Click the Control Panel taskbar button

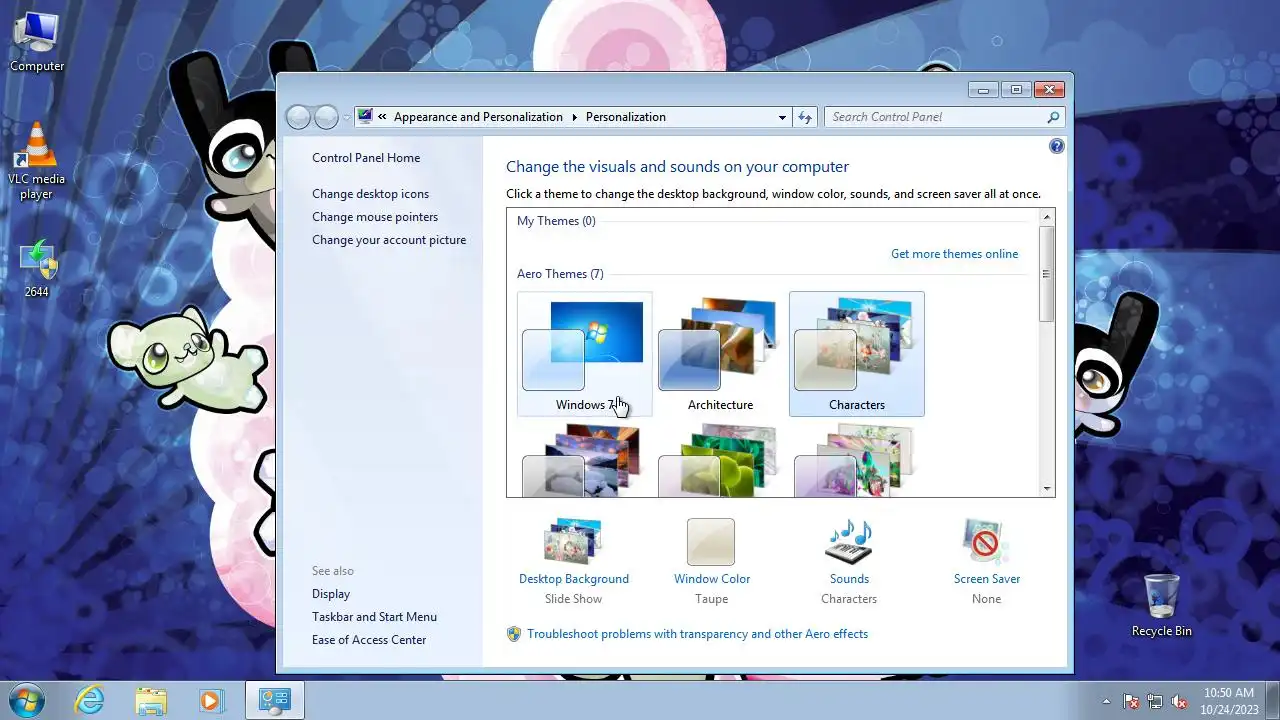[274, 700]
